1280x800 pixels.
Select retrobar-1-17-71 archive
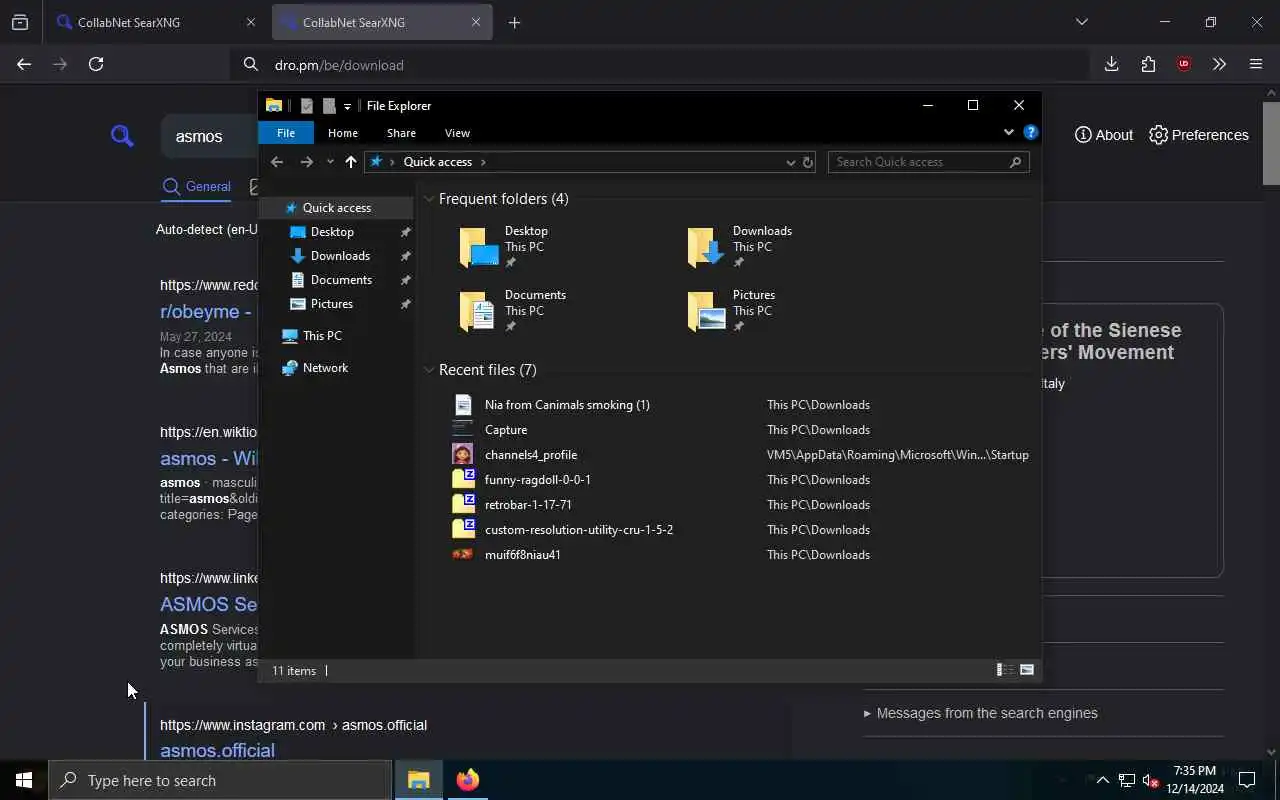coord(528,505)
